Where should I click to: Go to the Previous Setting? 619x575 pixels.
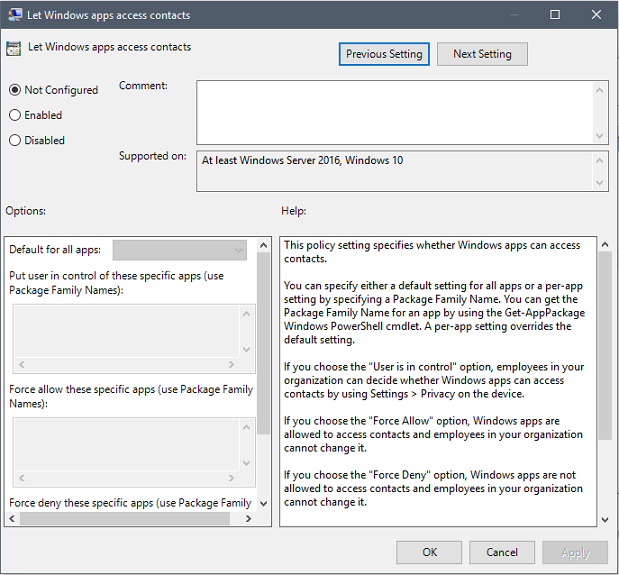click(x=384, y=54)
